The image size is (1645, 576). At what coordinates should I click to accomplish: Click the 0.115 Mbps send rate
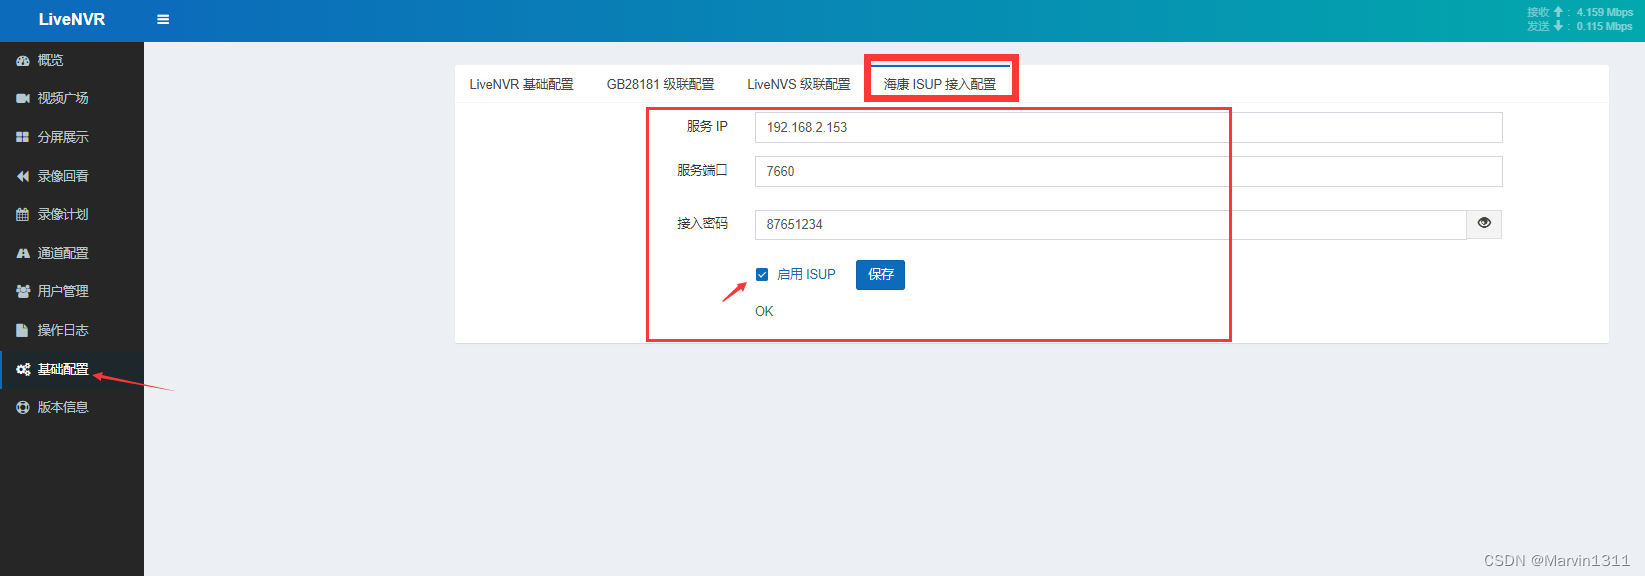[1605, 26]
